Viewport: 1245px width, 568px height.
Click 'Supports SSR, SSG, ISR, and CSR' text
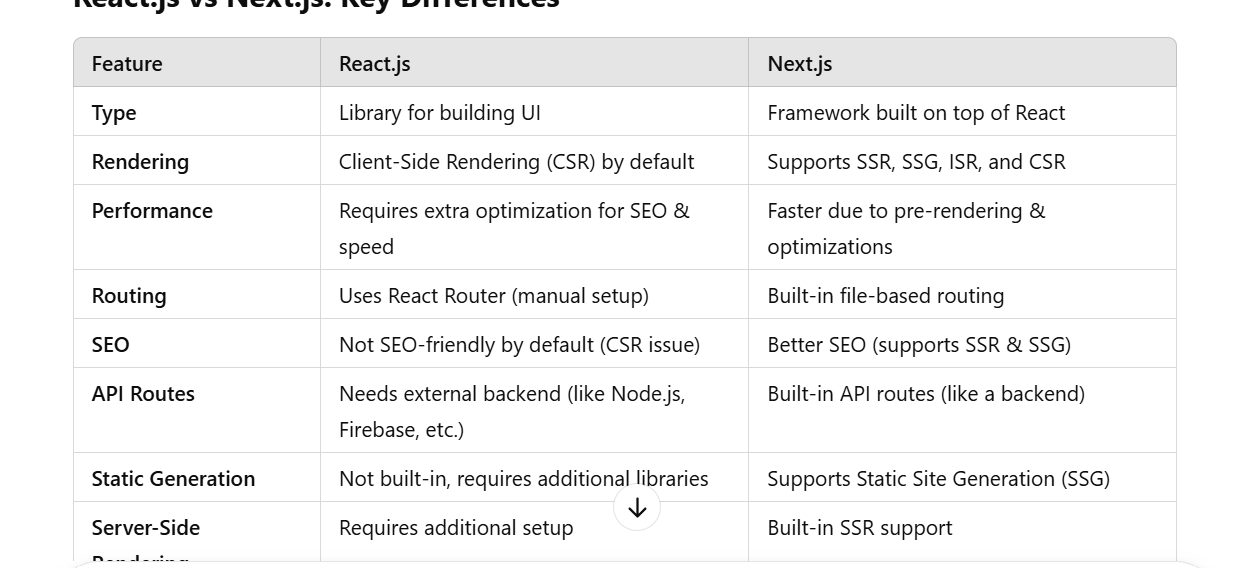[916, 162]
